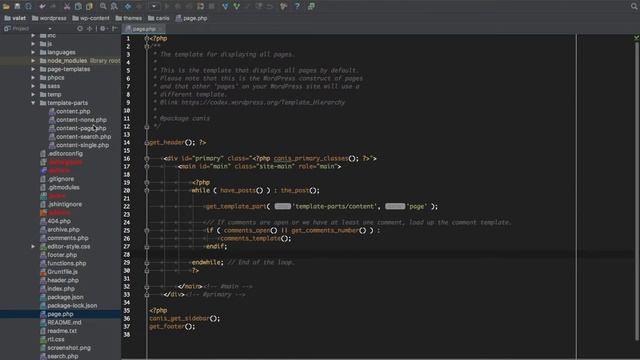Expand the sass folder
The height and width of the screenshot is (360, 640).
pyautogui.click(x=33, y=86)
